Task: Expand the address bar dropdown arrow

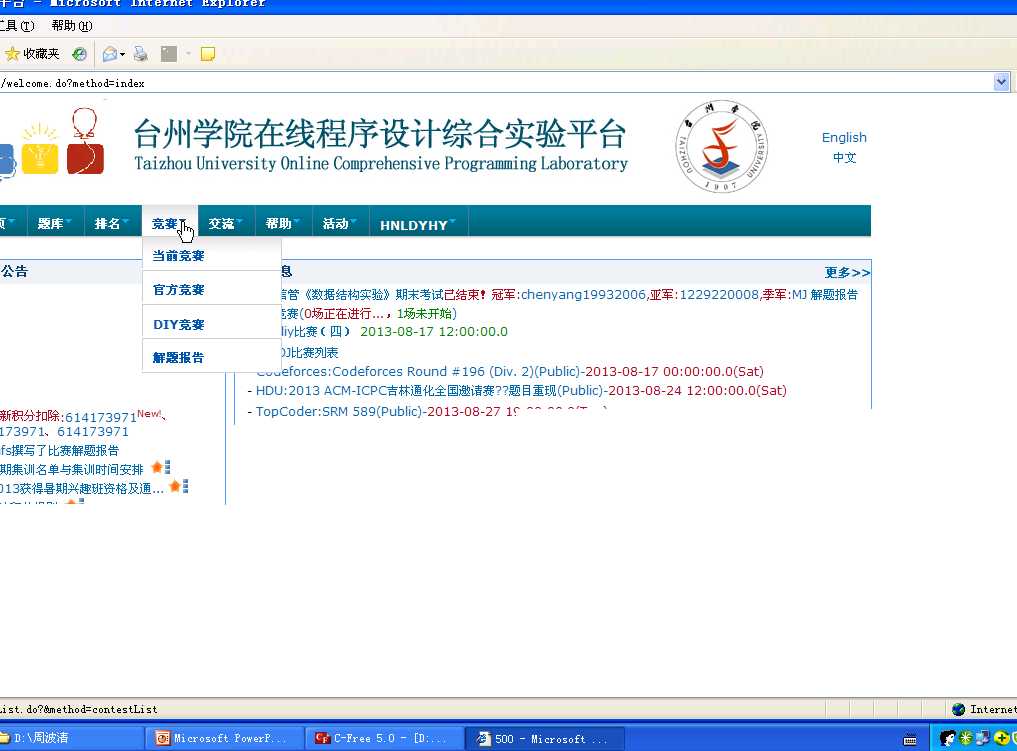Action: [1001, 82]
